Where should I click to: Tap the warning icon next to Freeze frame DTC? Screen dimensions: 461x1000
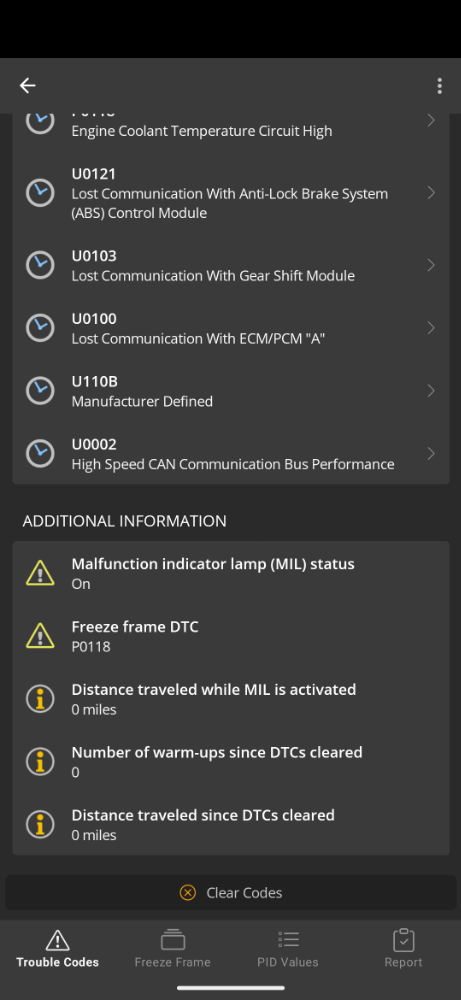click(40, 636)
